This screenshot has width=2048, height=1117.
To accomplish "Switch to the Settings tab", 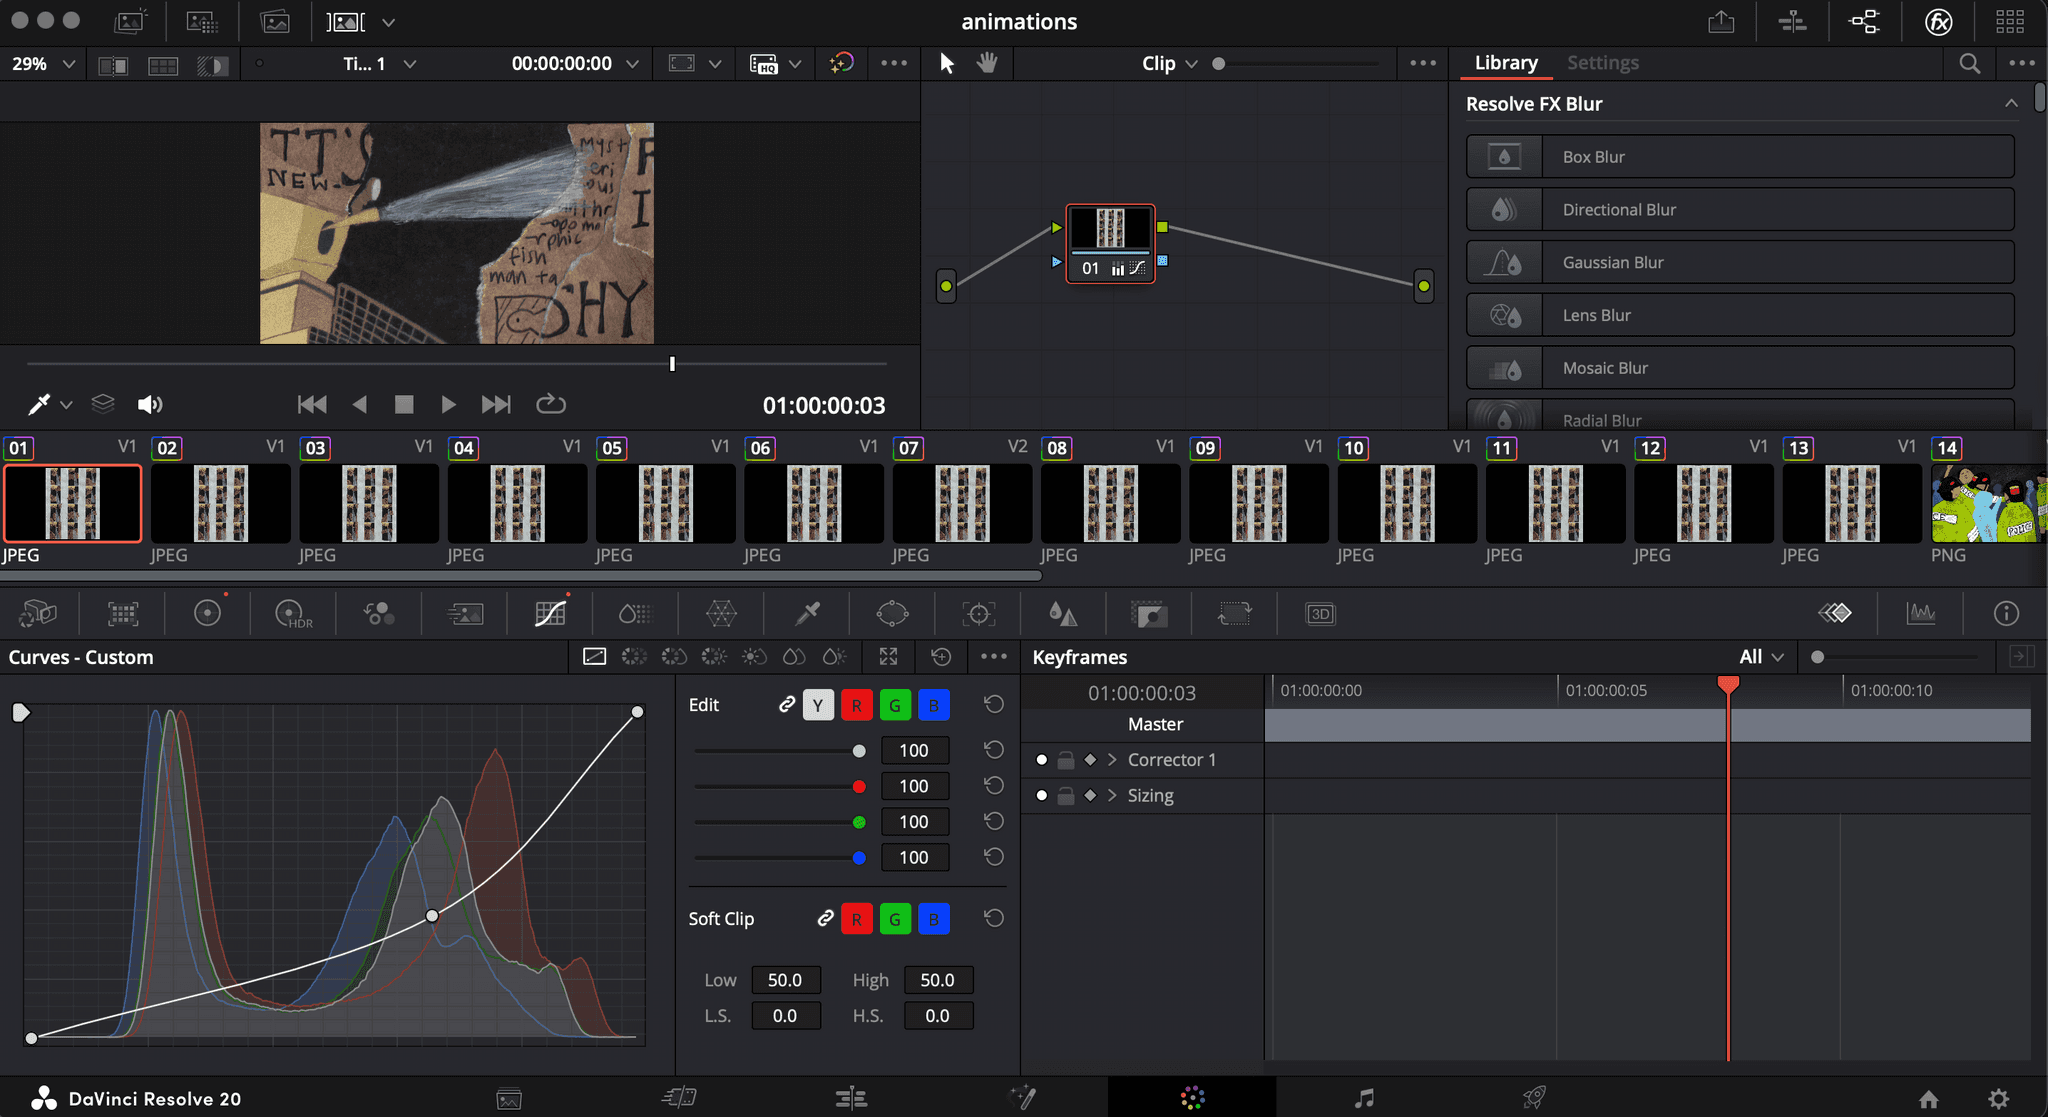I will [1602, 63].
